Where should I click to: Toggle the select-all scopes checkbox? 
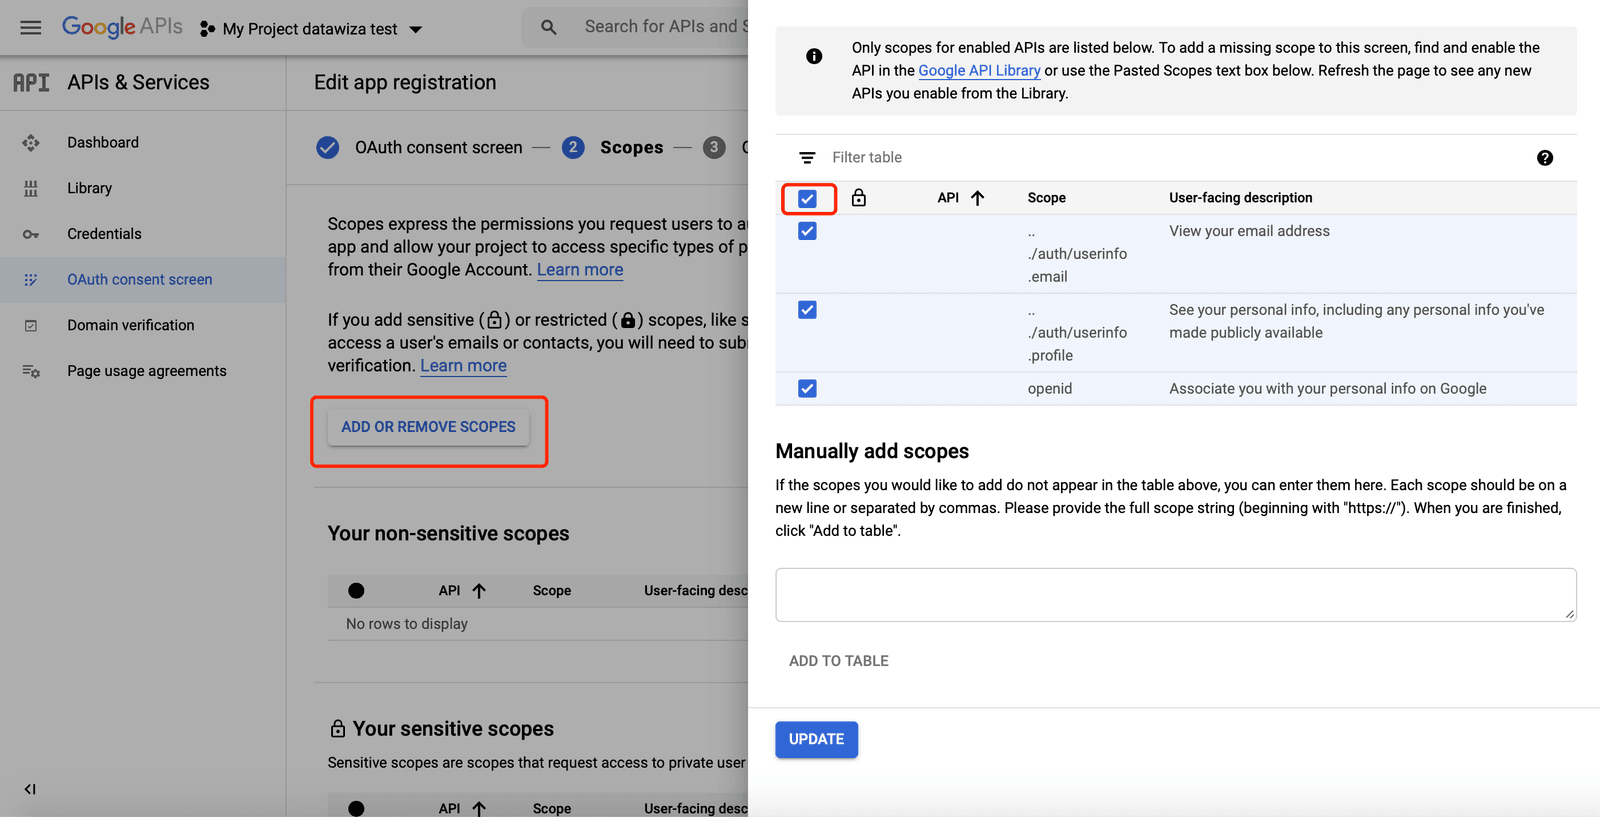click(x=807, y=199)
